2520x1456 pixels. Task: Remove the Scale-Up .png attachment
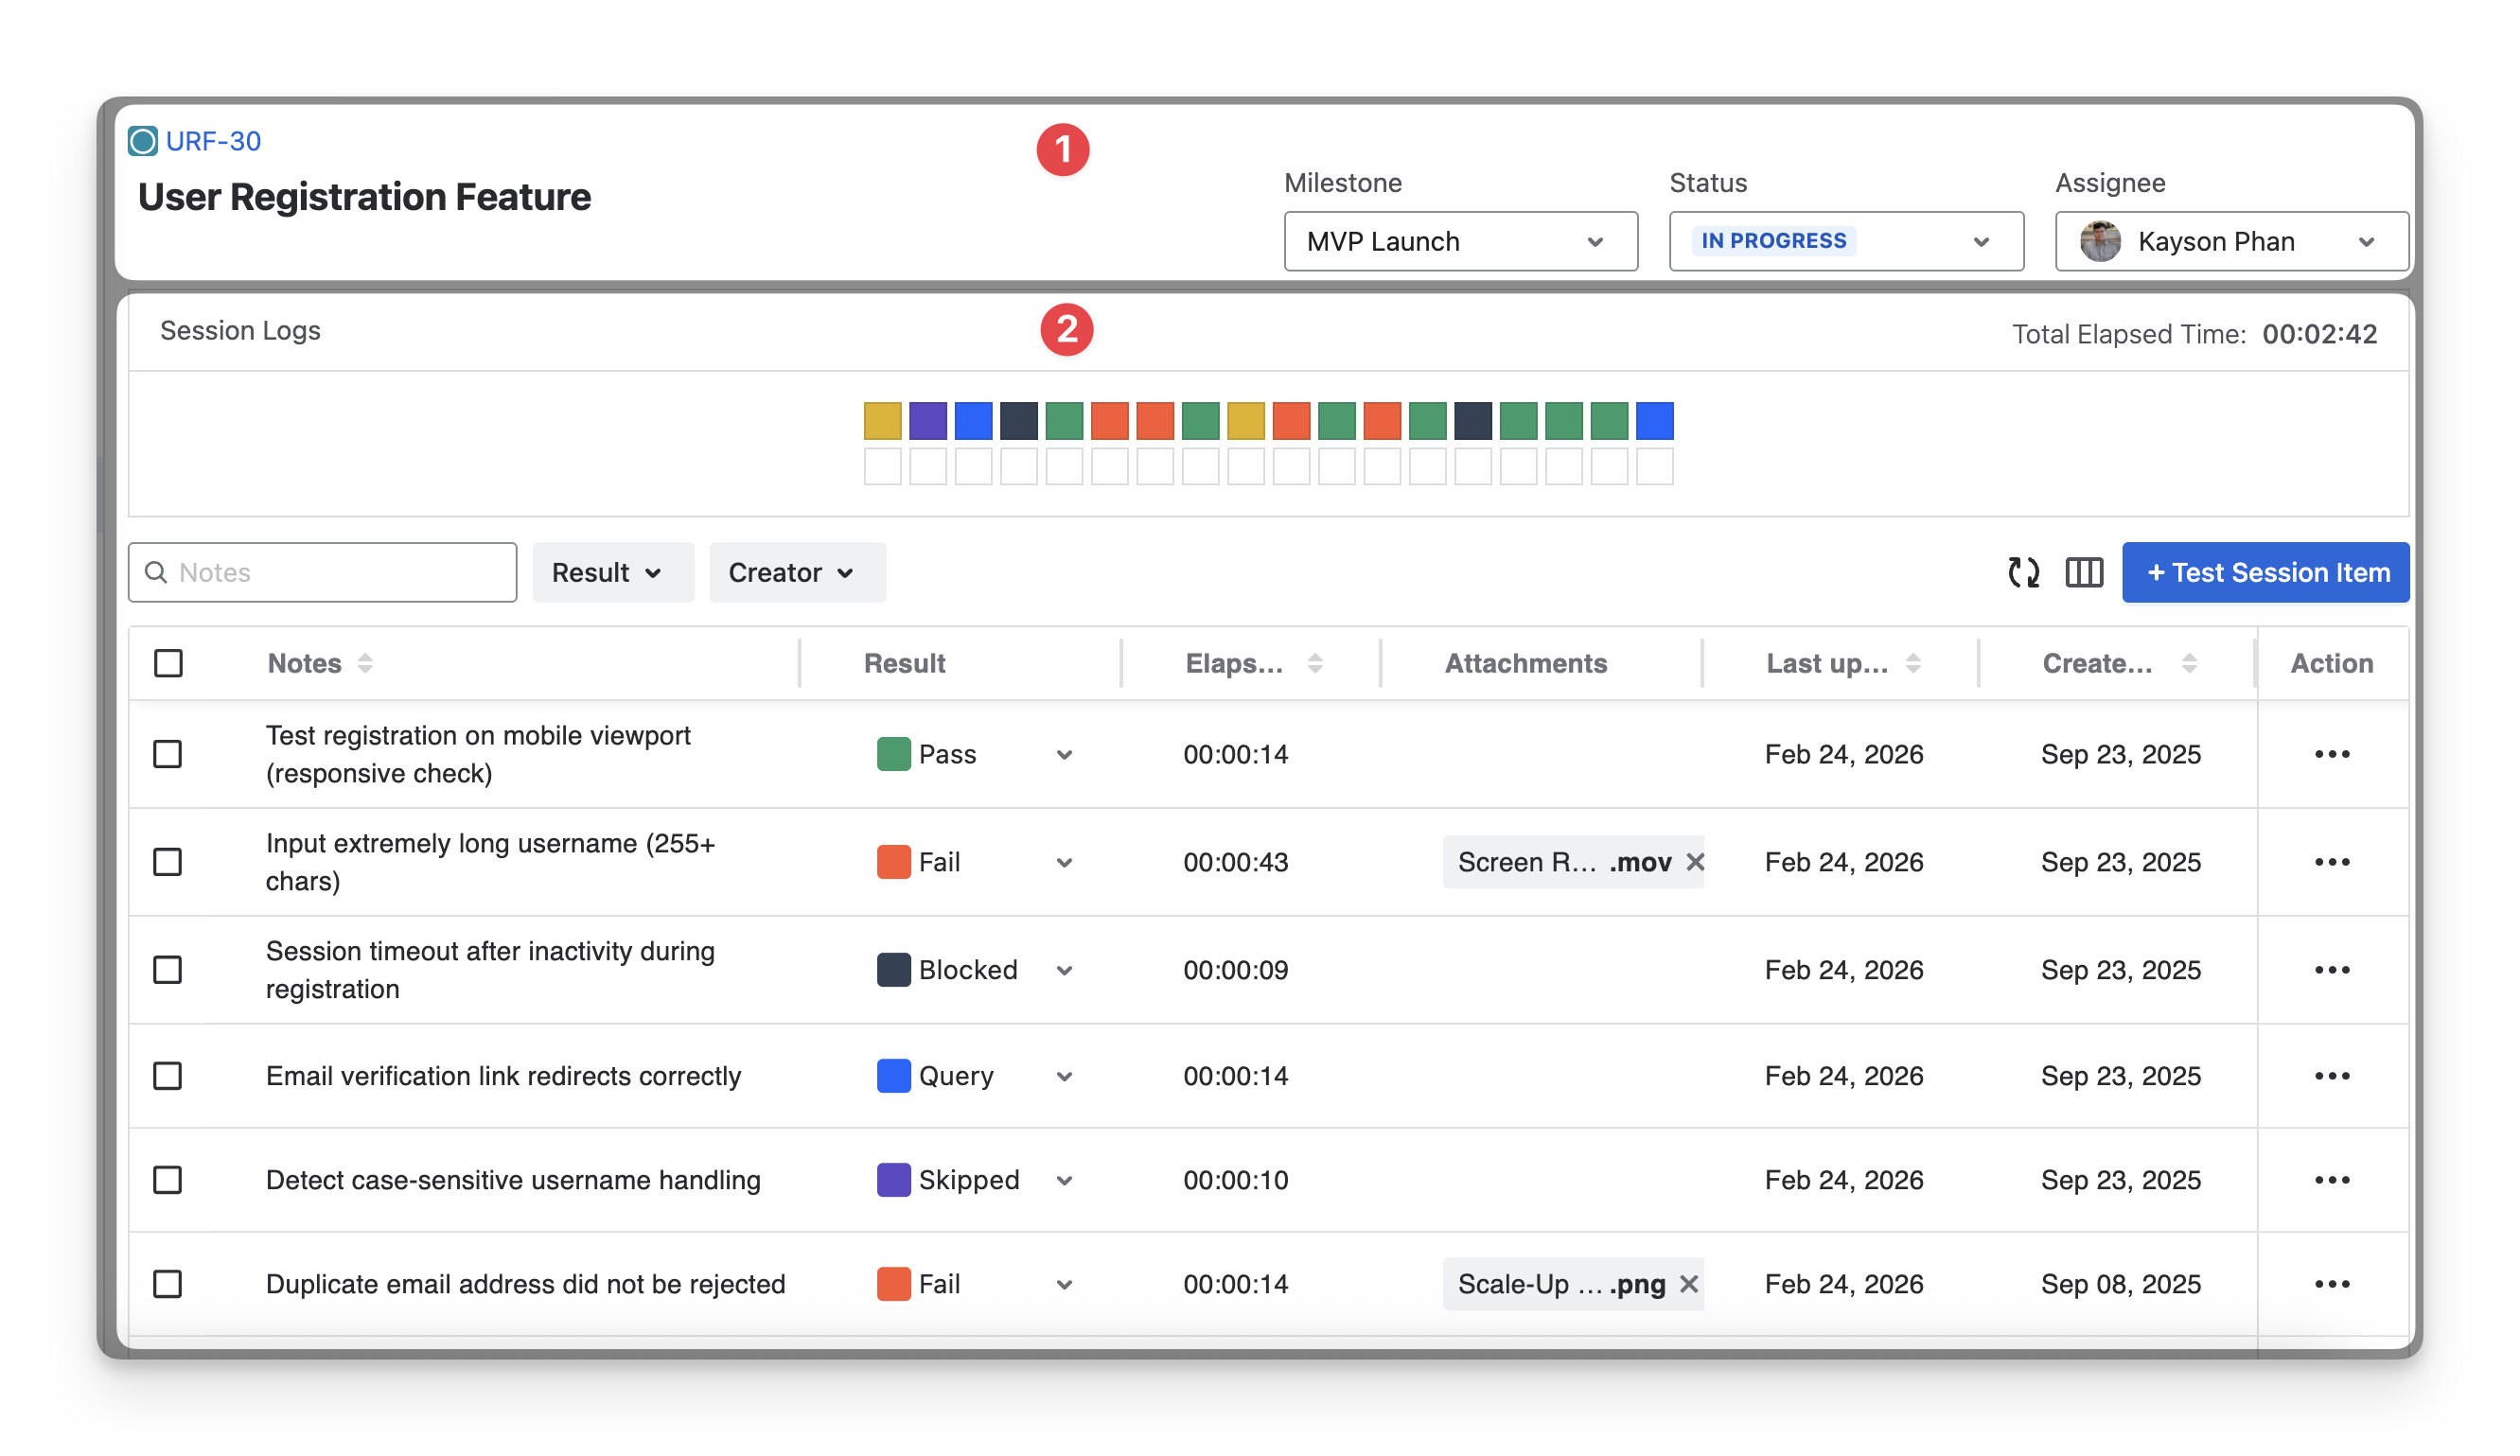pyautogui.click(x=1689, y=1284)
